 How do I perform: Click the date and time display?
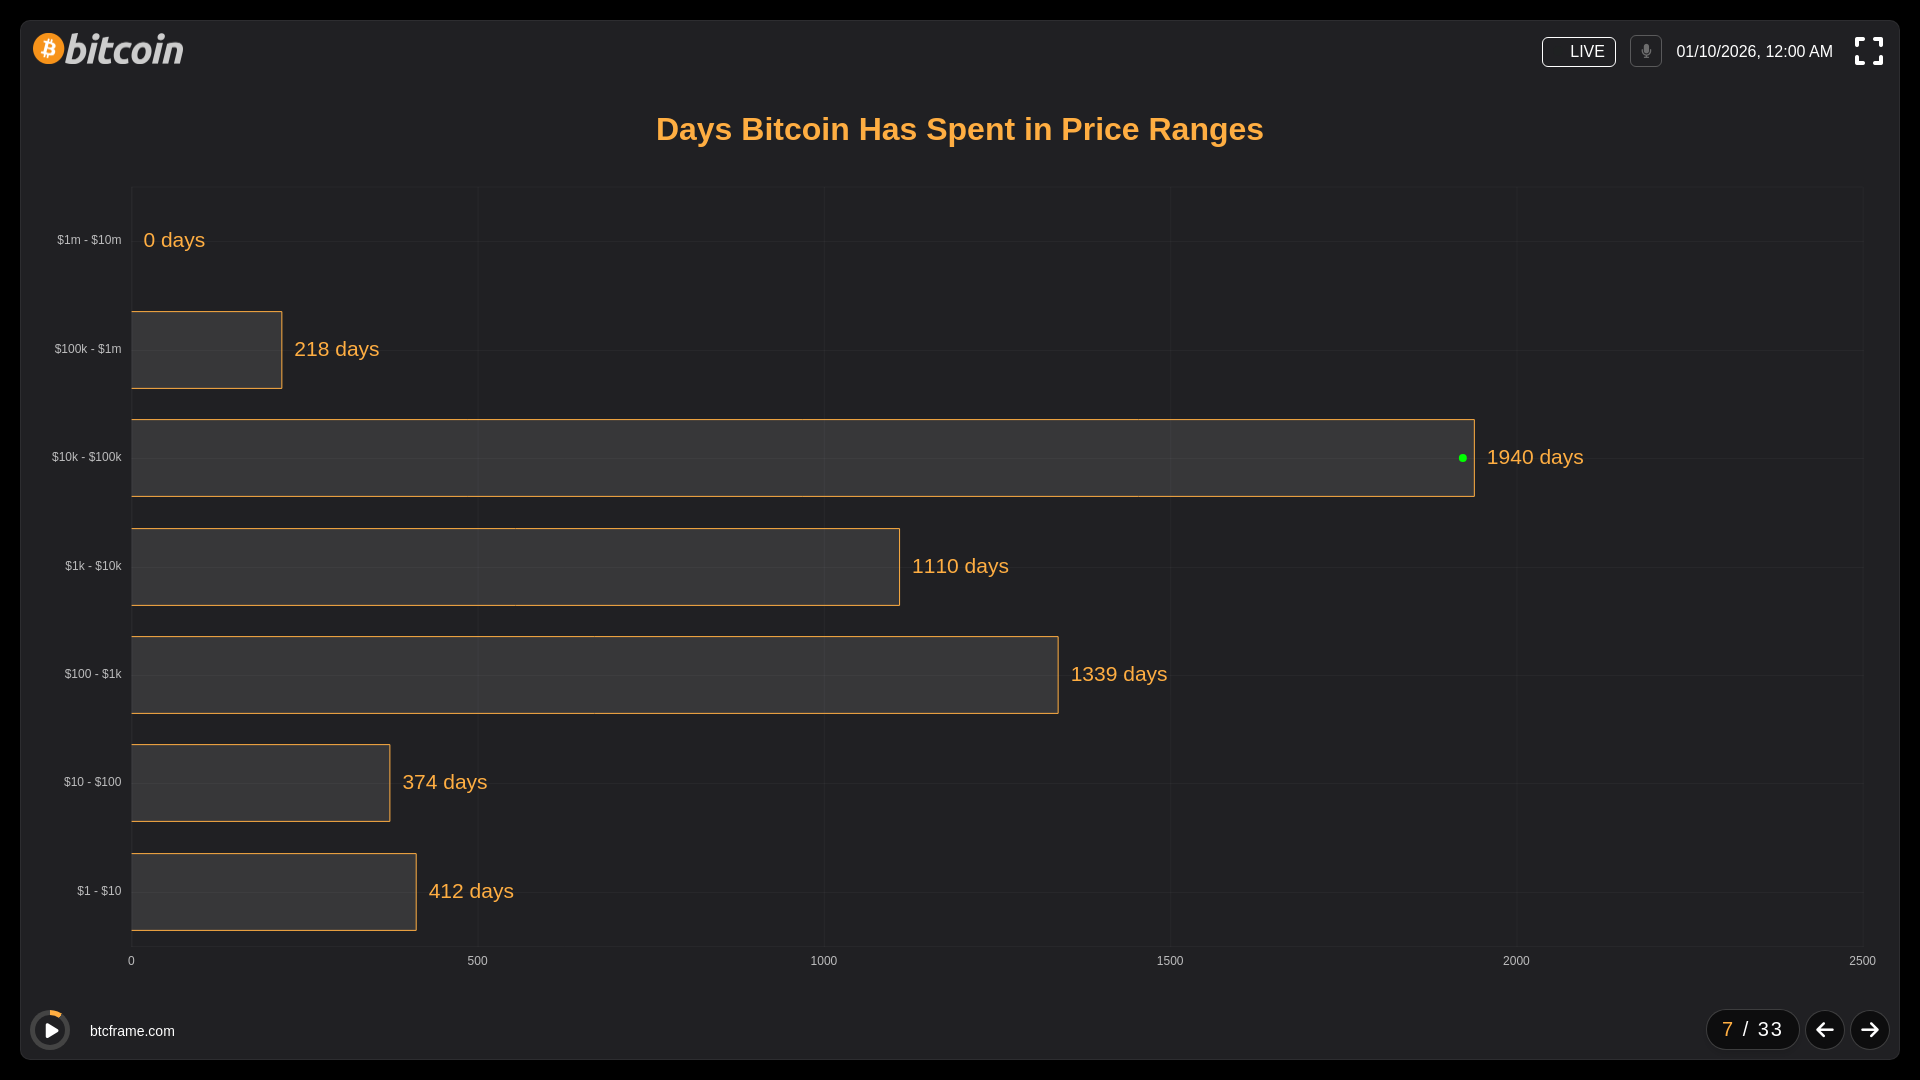tap(1754, 52)
